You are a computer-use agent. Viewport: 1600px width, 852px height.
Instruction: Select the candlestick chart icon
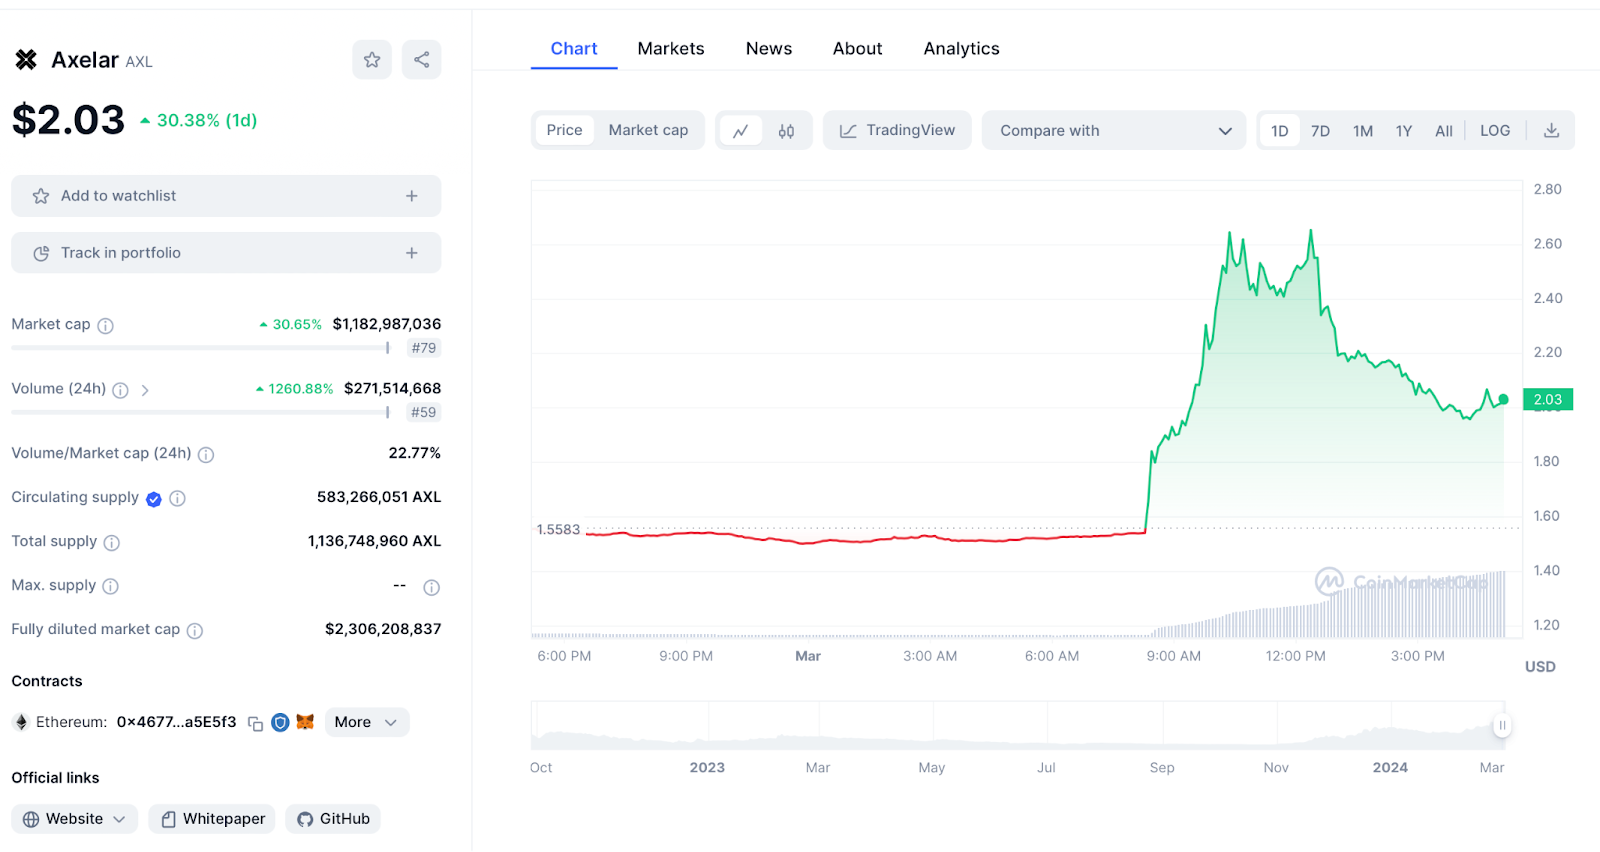tap(787, 131)
